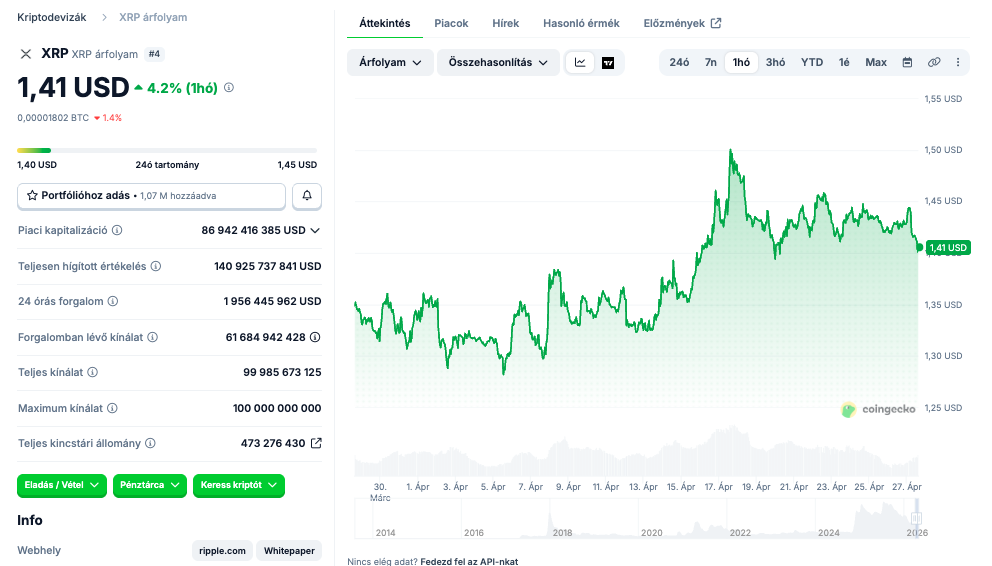Switch to the Hasonló érmék tab
The width and height of the screenshot is (992, 566).
(x=581, y=23)
